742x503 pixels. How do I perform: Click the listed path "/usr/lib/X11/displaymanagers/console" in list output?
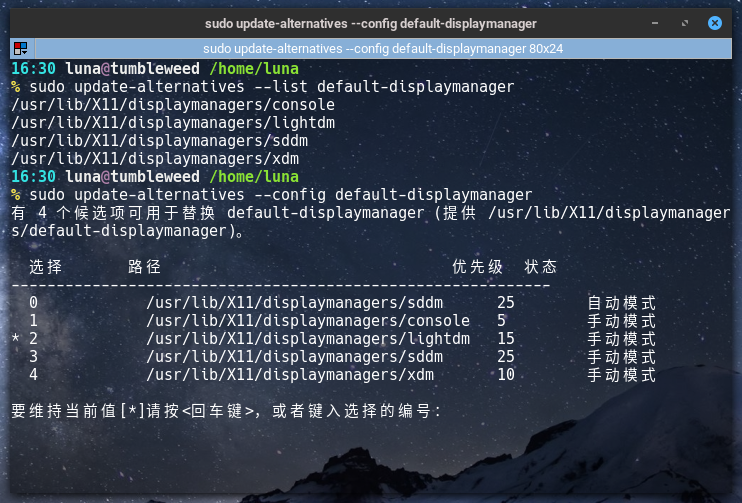pyautogui.click(x=173, y=105)
